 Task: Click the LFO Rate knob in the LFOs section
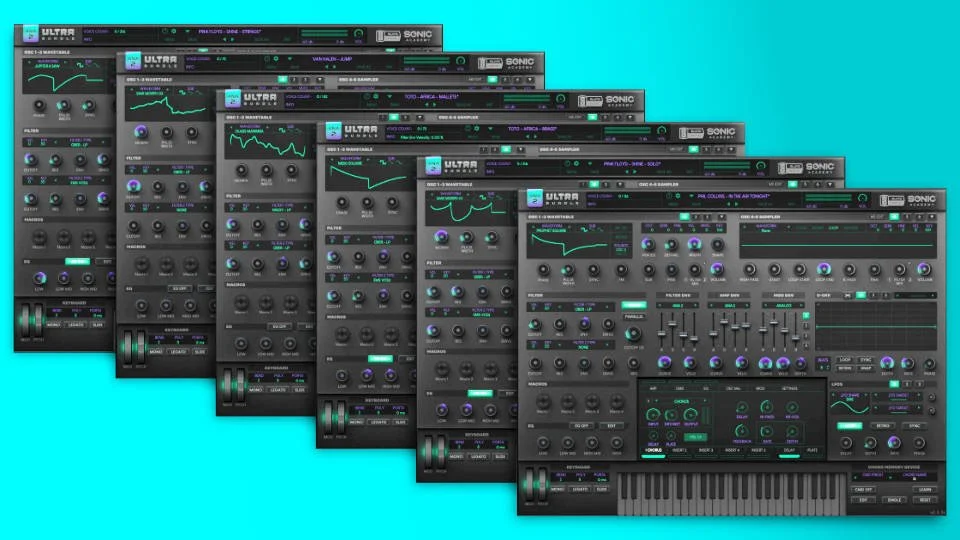click(894, 442)
